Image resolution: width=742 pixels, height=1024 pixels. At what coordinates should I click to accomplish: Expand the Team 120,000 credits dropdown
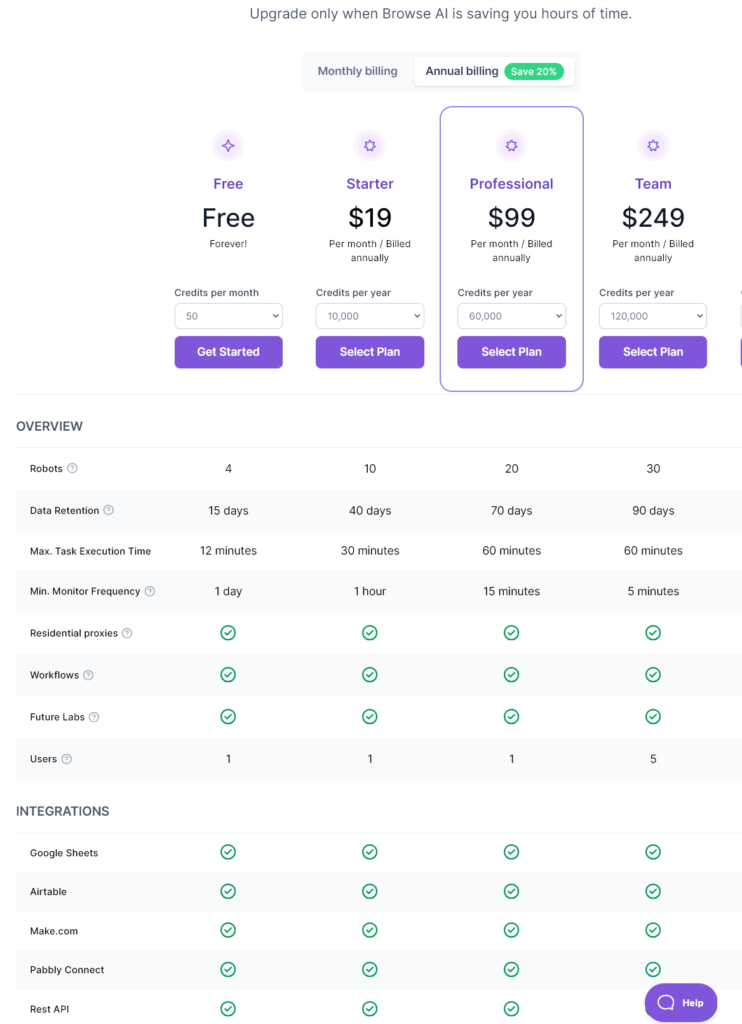(653, 316)
